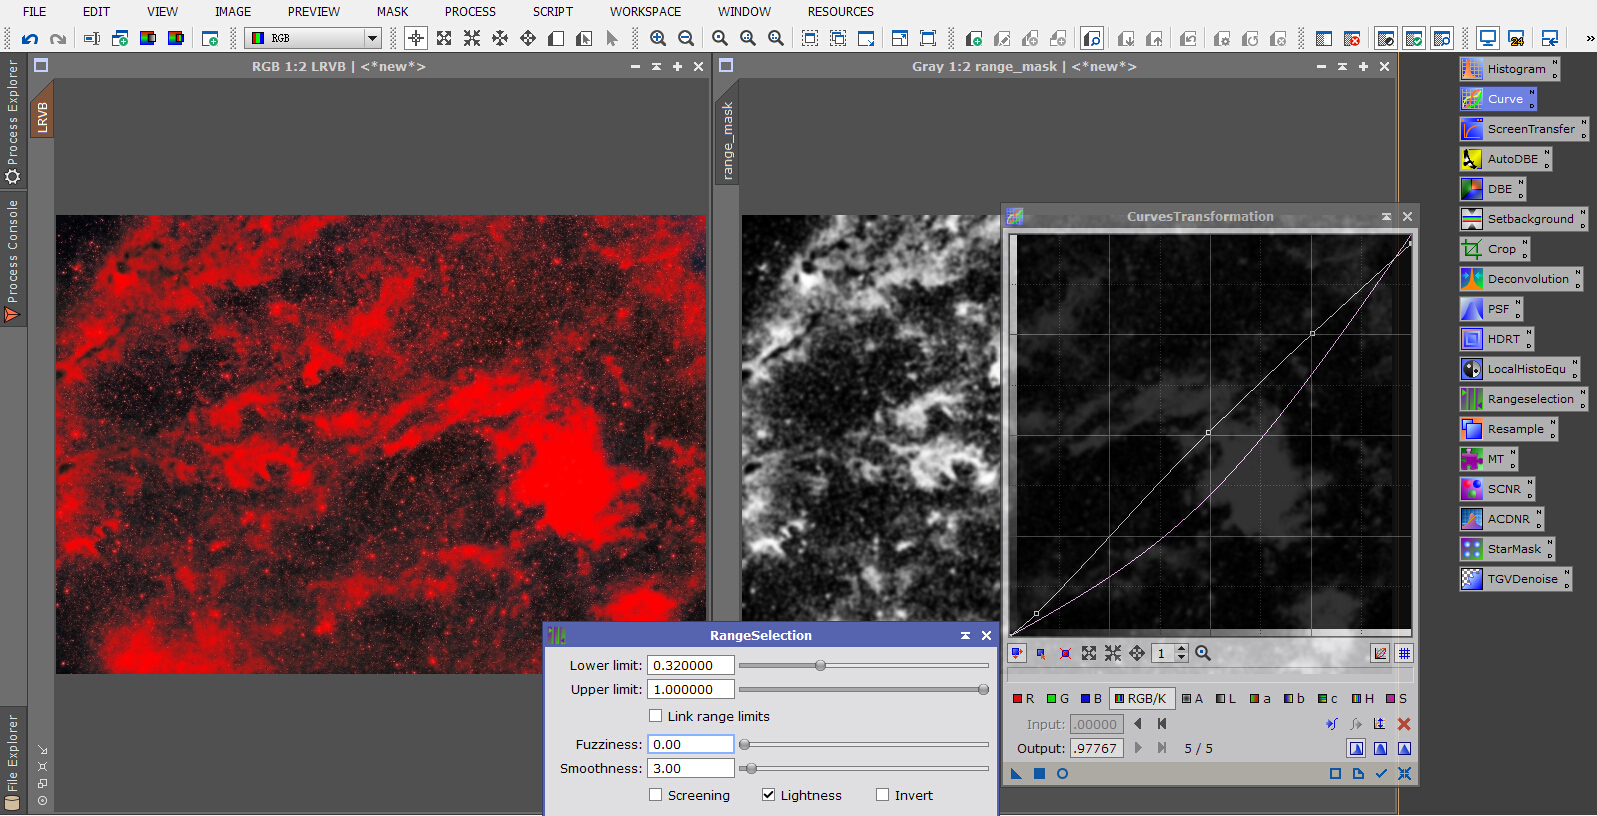1597x816 pixels.
Task: Launch the Histogram process icon
Action: tap(1509, 69)
